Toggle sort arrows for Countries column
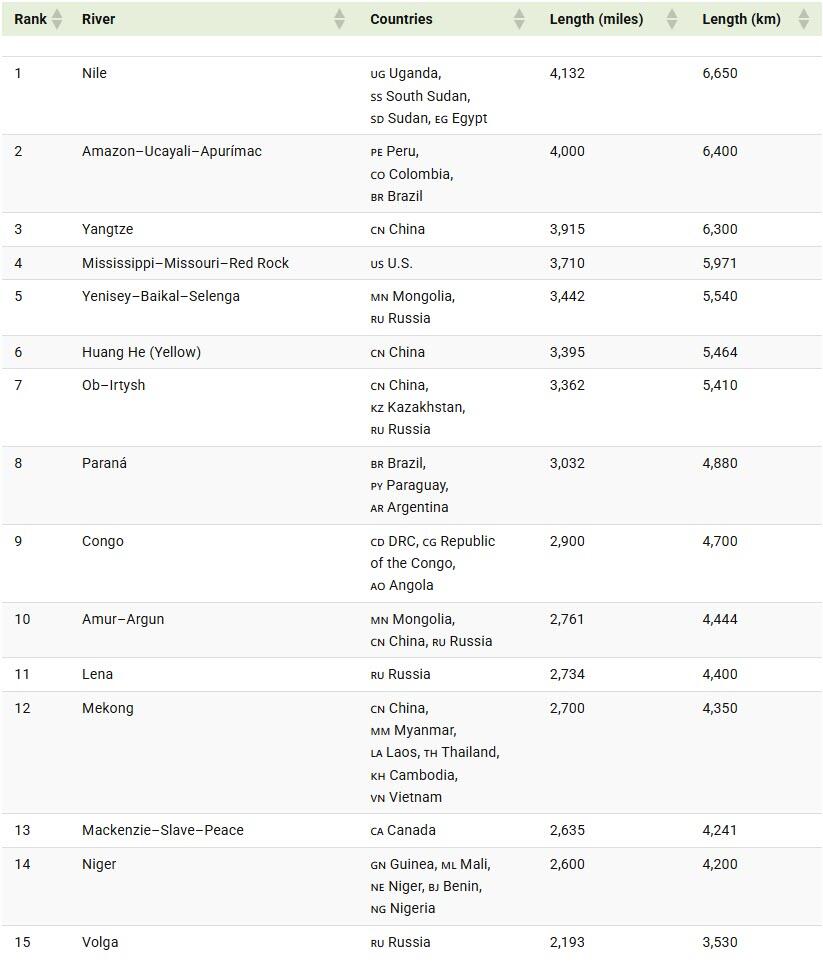Viewport: 823px width, 966px height. (x=519, y=19)
